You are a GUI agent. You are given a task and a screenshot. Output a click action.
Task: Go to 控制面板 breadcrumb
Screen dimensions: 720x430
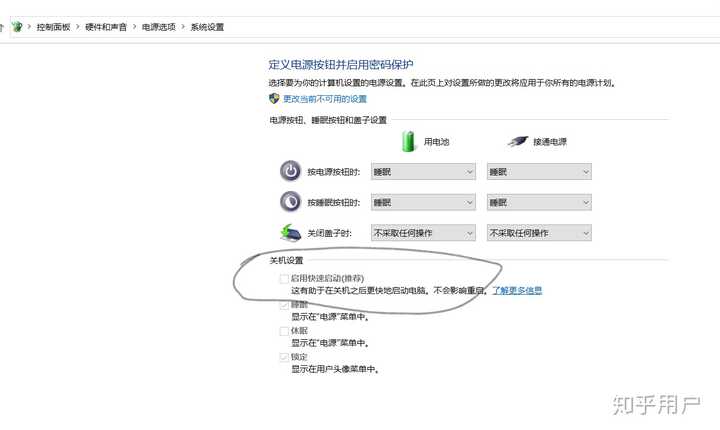53,27
